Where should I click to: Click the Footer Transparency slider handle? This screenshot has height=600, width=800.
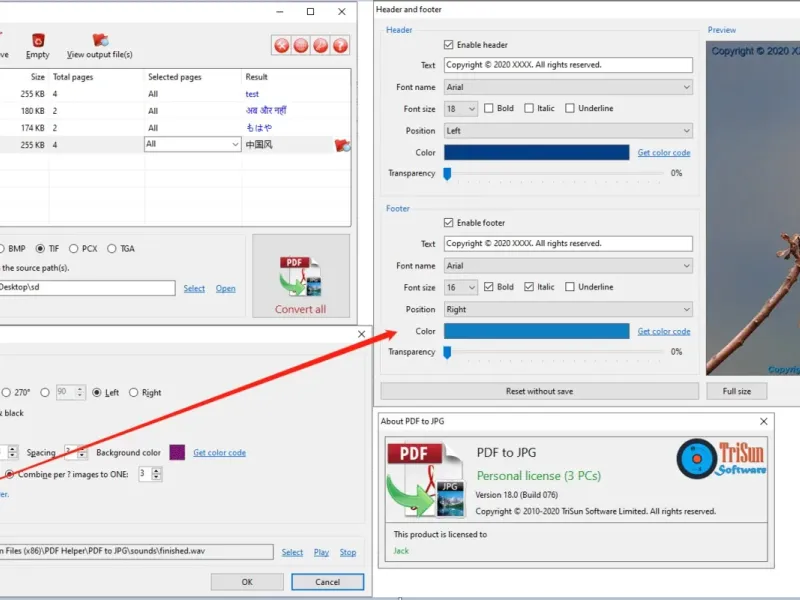[447, 353]
